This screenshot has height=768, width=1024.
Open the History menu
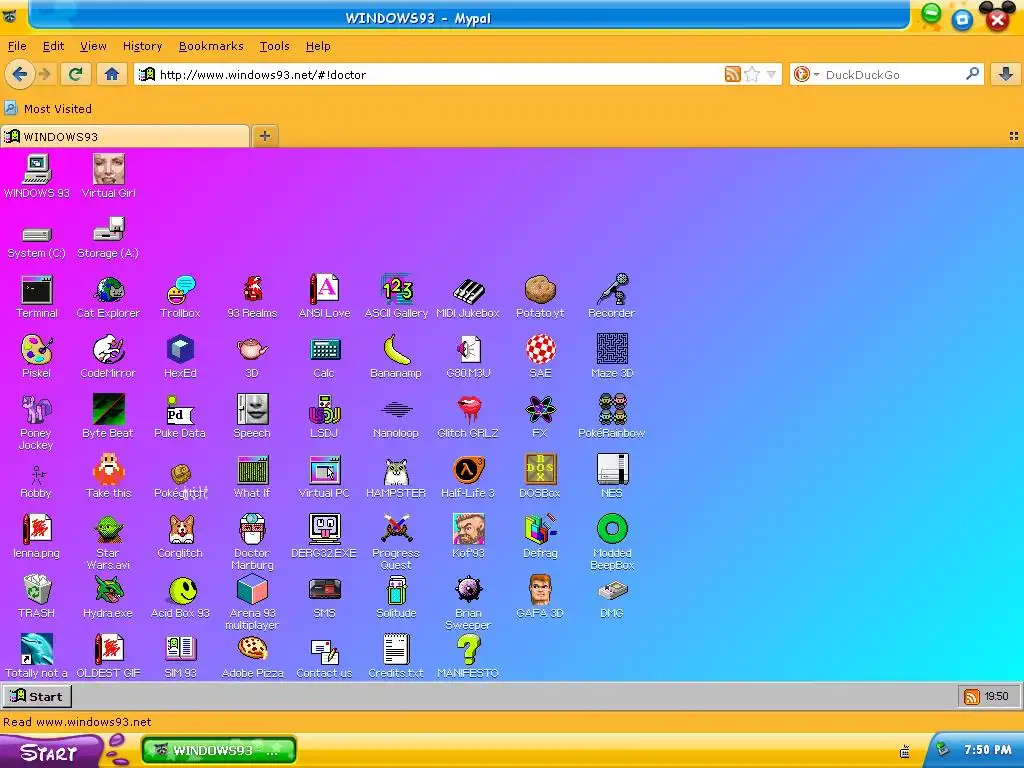point(142,46)
